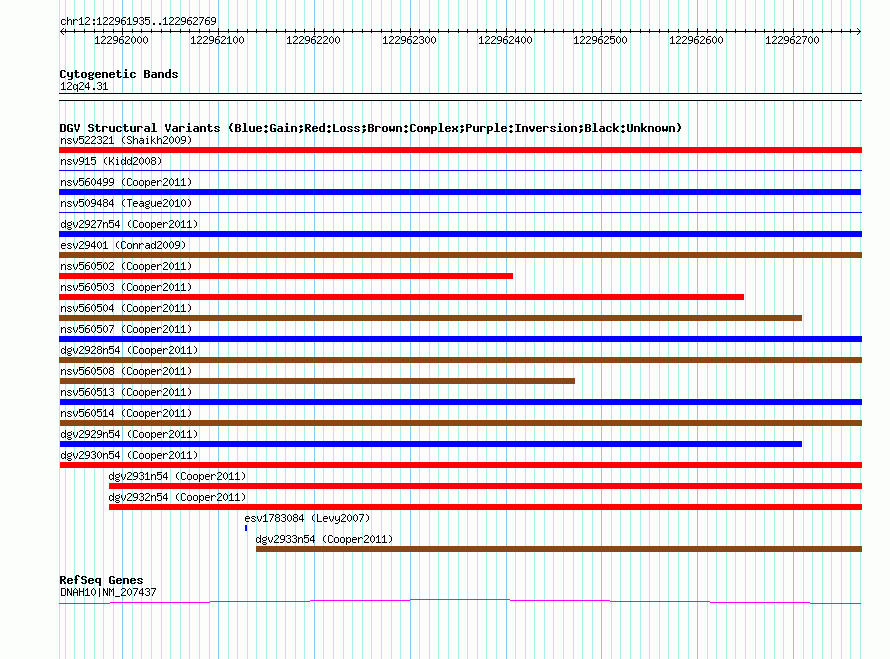Click the RefSeq Genes track title
The height and width of the screenshot is (659, 890).
(x=101, y=580)
